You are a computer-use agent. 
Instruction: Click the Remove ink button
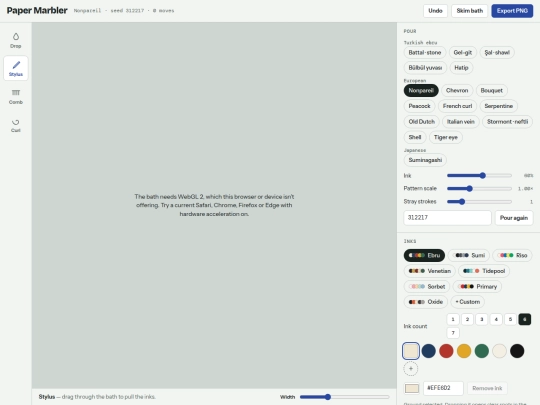[487, 388]
